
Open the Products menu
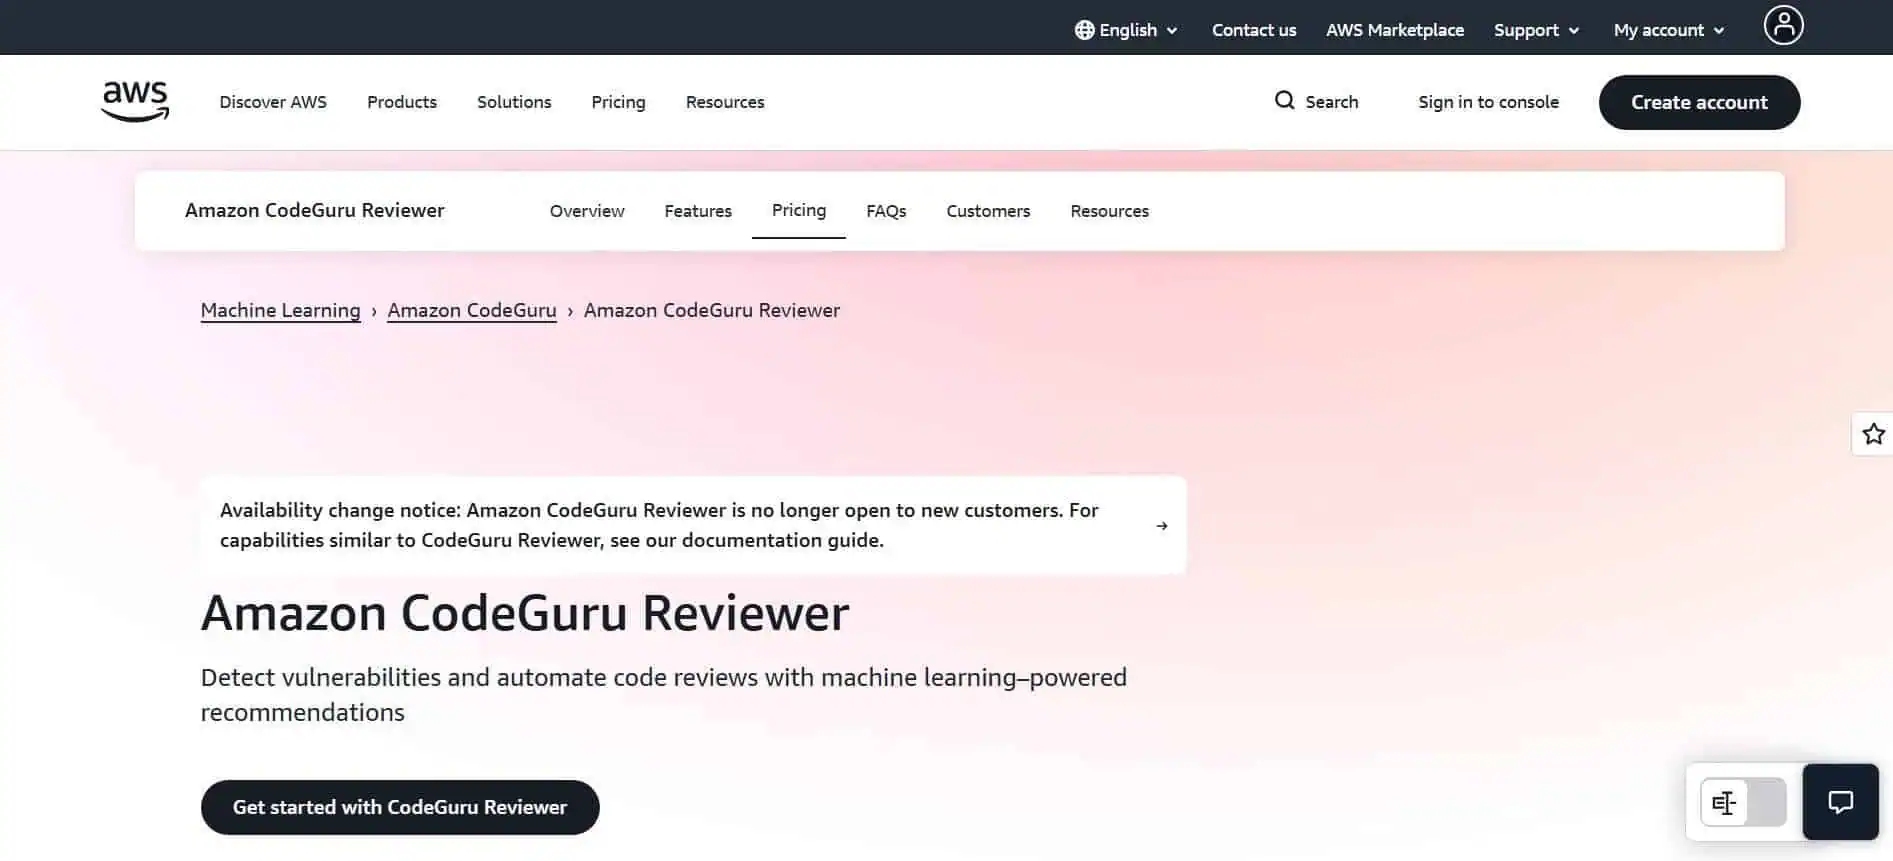(x=402, y=102)
